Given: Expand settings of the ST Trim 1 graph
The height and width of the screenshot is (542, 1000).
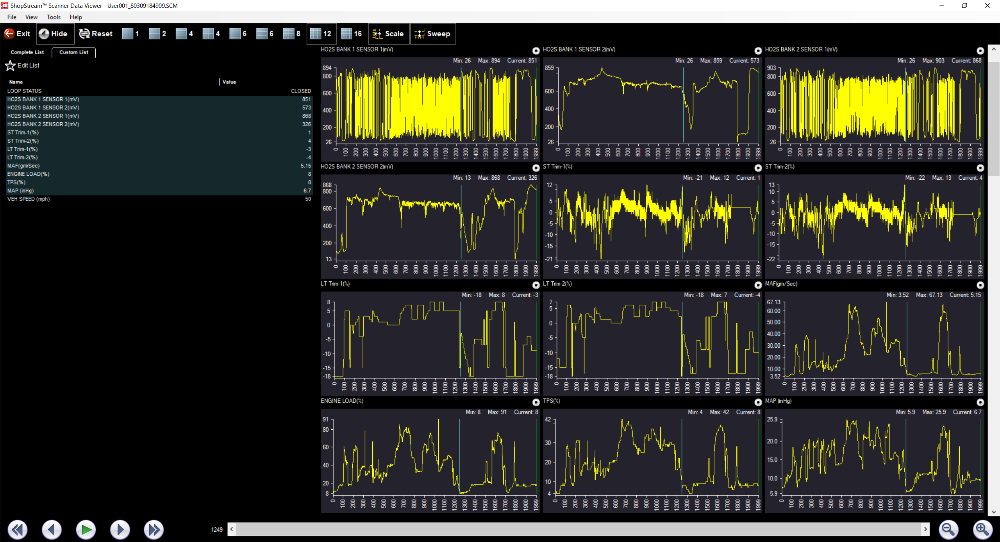Looking at the screenshot, I should 758,167.
